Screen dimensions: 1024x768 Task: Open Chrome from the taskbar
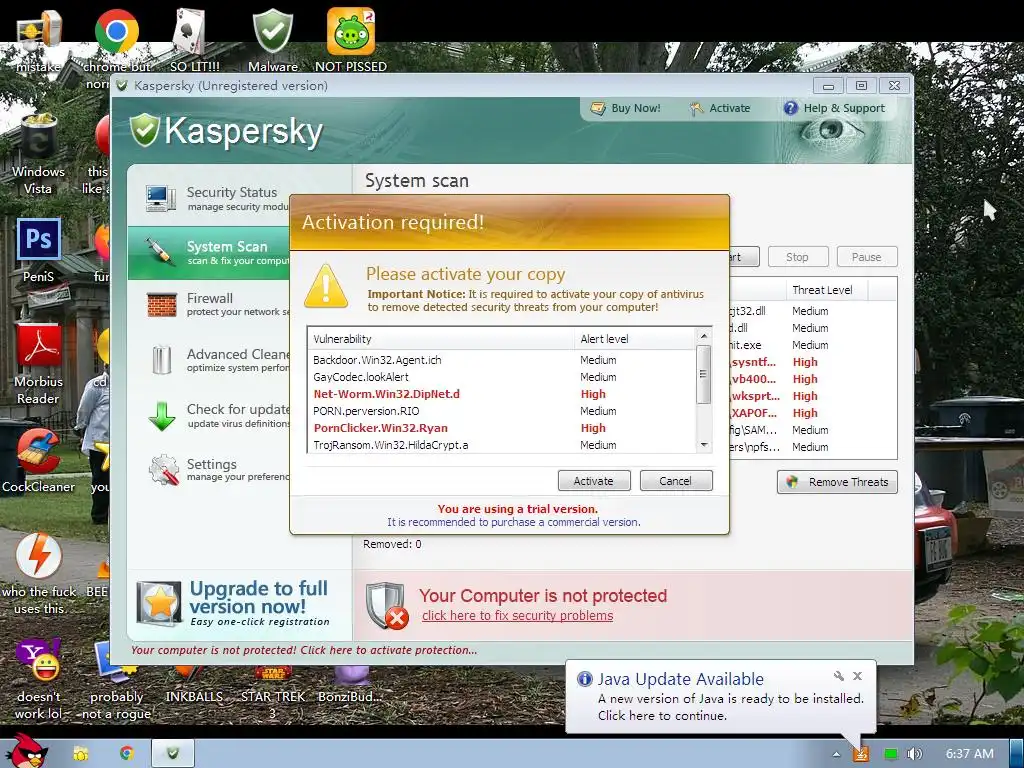click(127, 754)
